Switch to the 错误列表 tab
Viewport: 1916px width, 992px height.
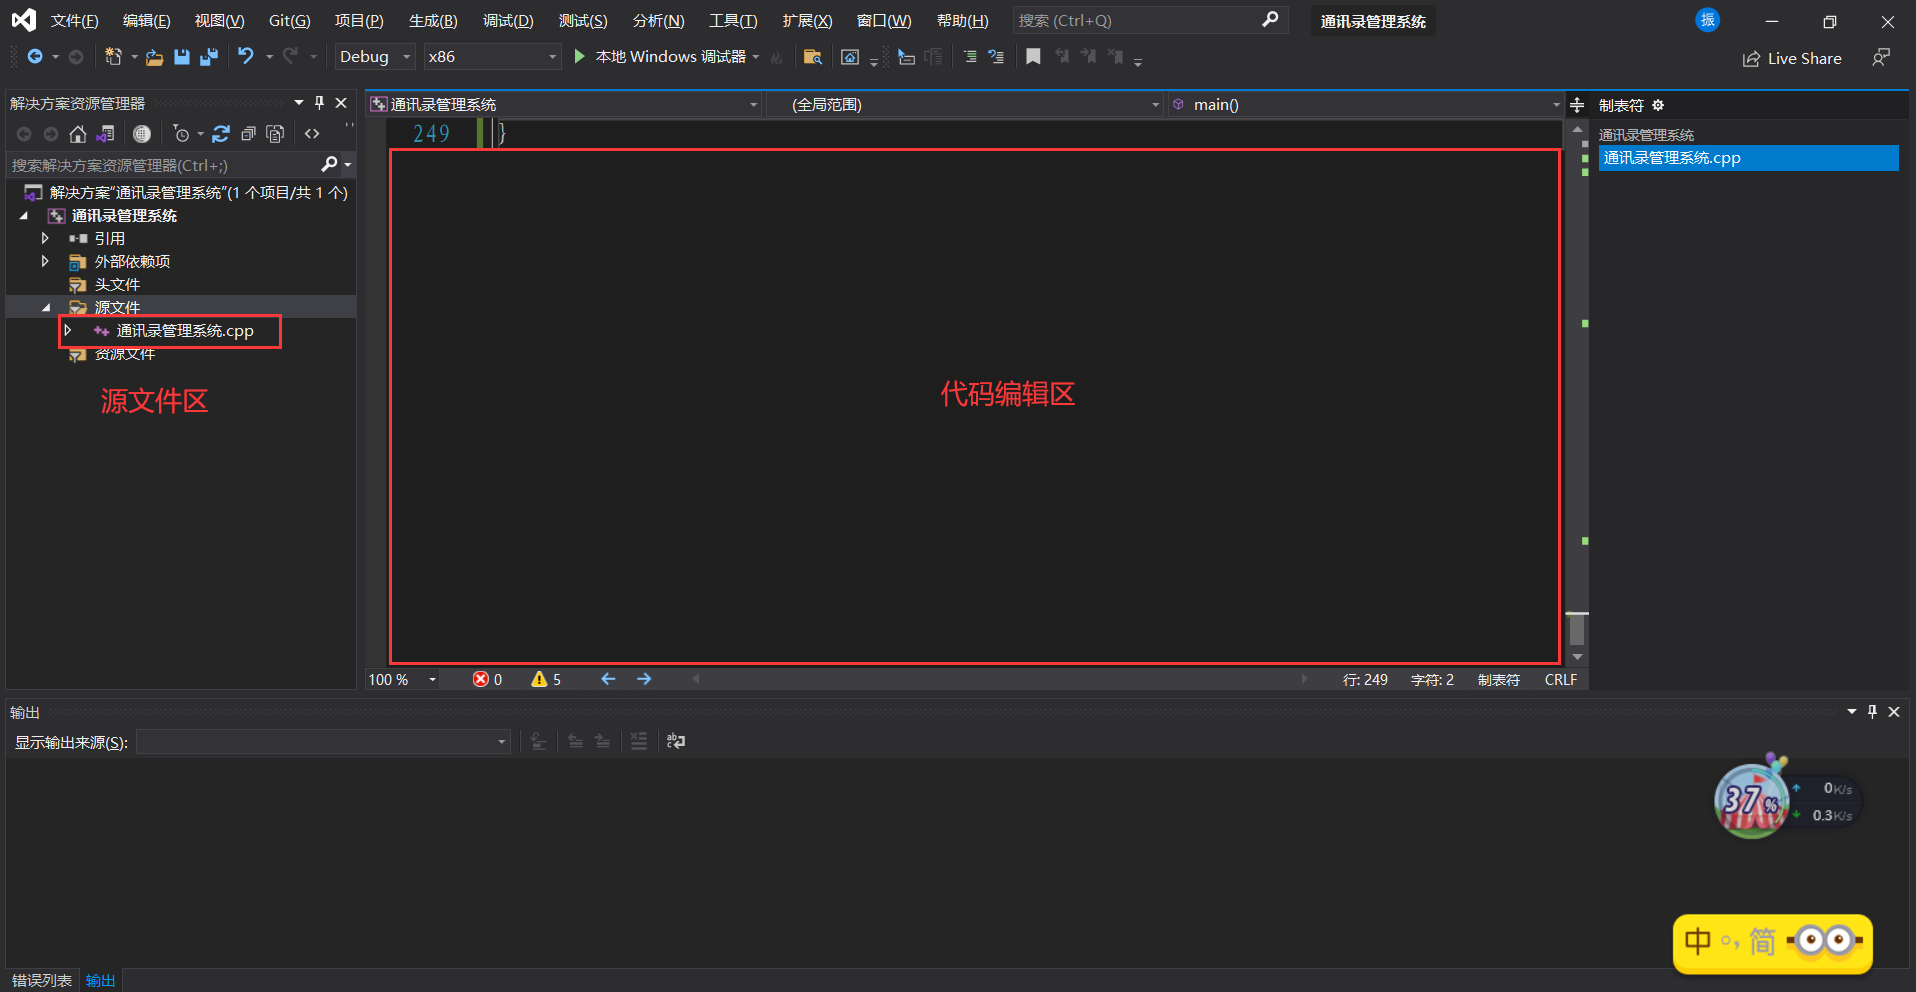(x=42, y=980)
